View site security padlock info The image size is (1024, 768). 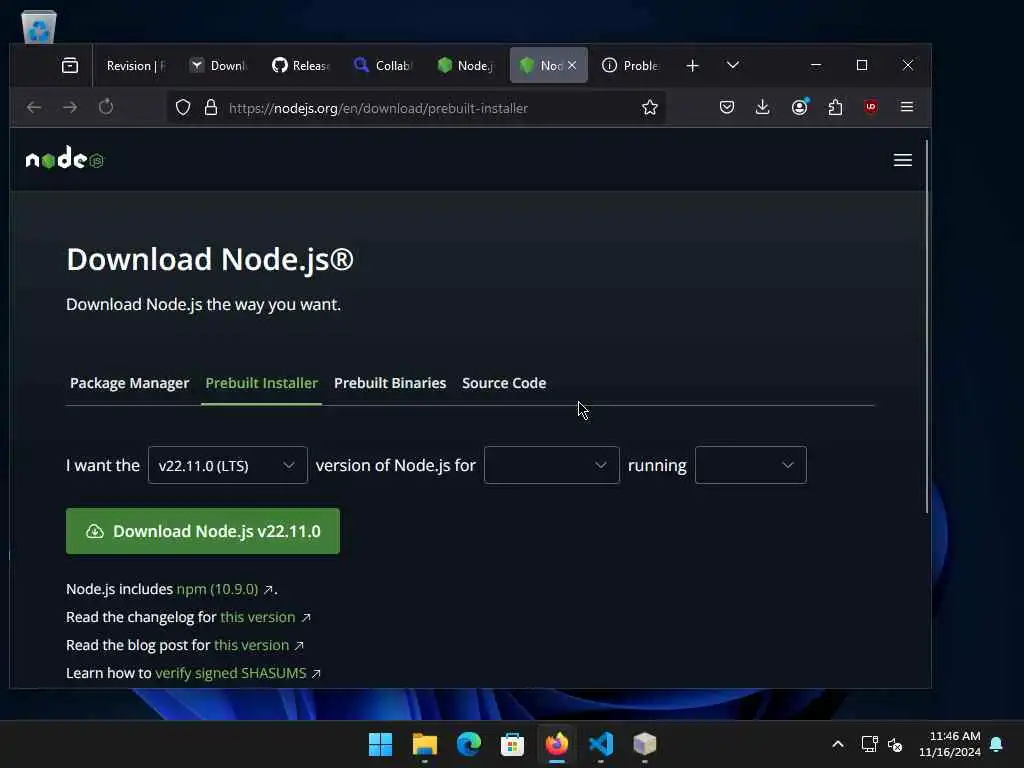210,108
